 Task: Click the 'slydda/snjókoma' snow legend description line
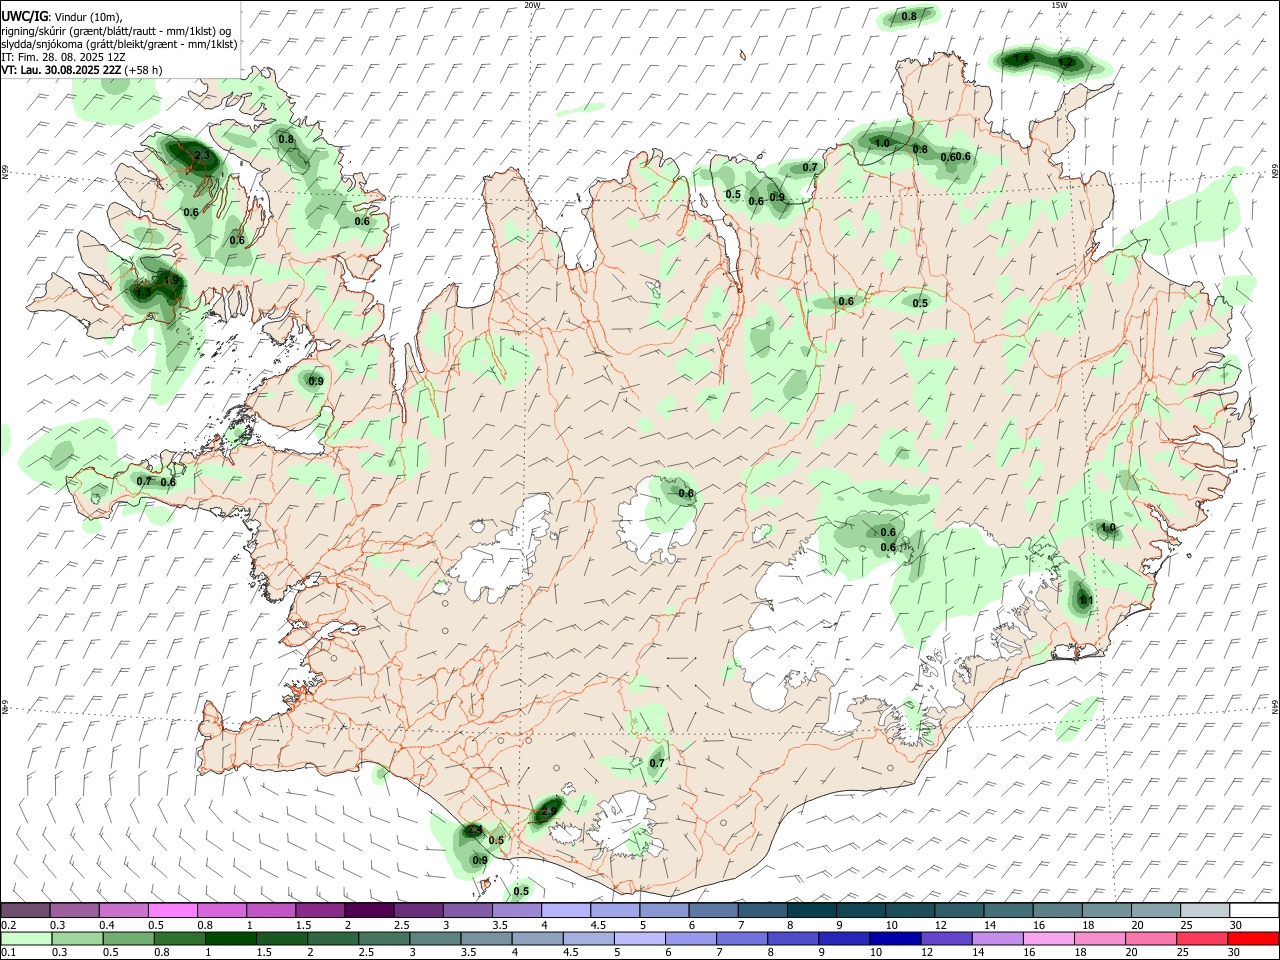point(119,44)
